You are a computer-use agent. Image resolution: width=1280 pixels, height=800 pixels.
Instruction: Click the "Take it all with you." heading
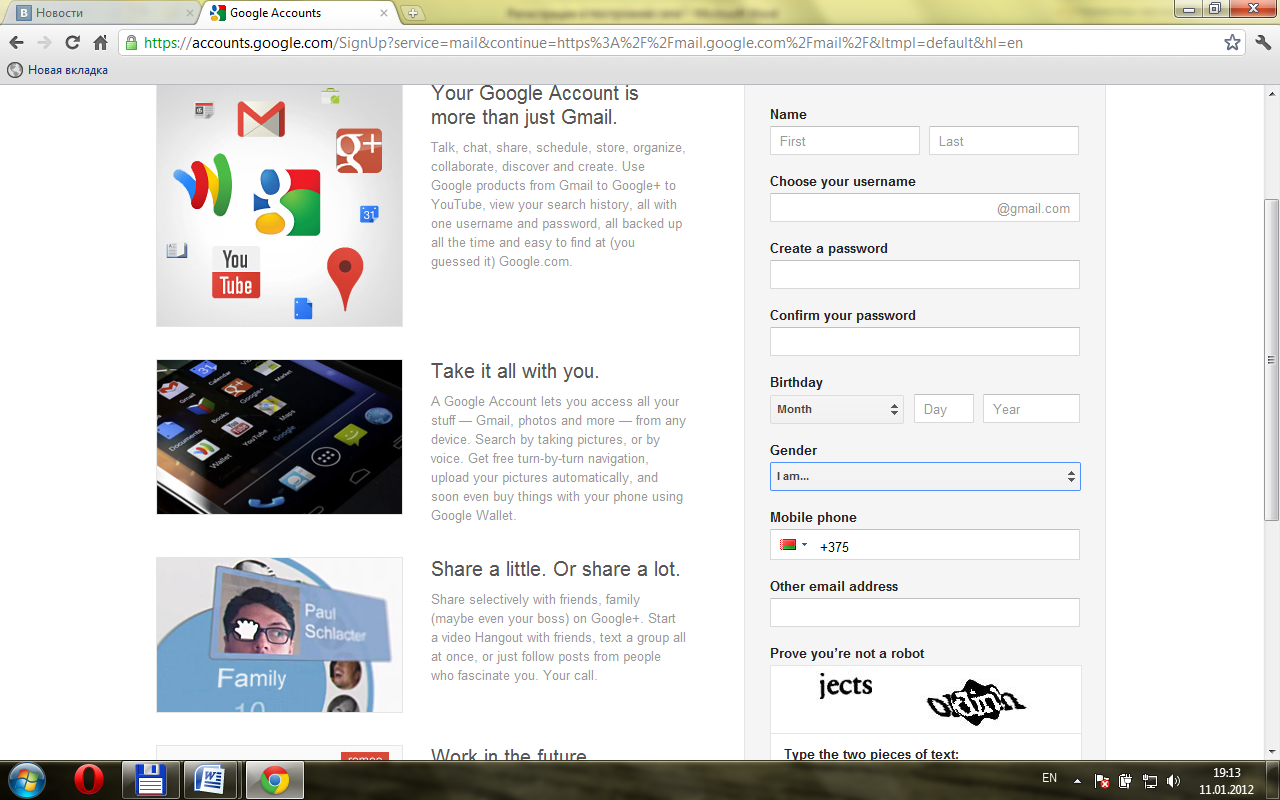click(515, 371)
